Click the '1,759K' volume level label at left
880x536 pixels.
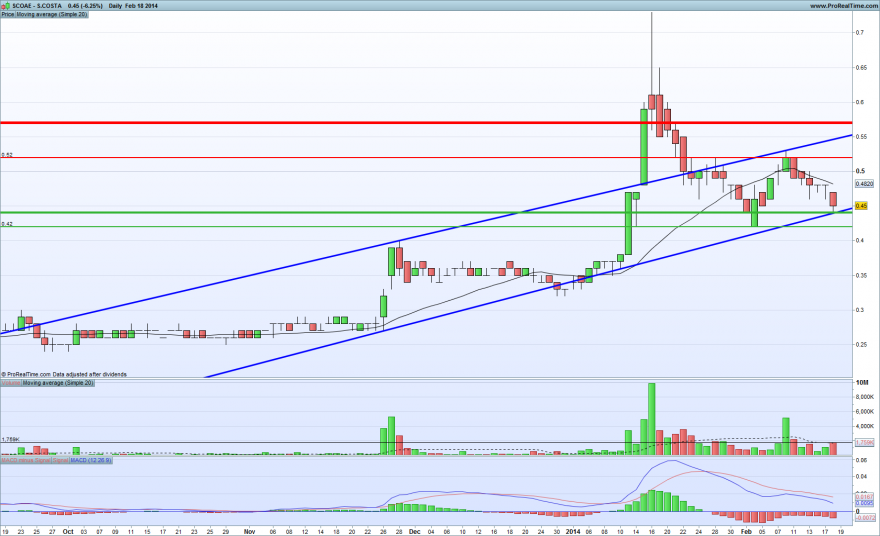coord(11,439)
